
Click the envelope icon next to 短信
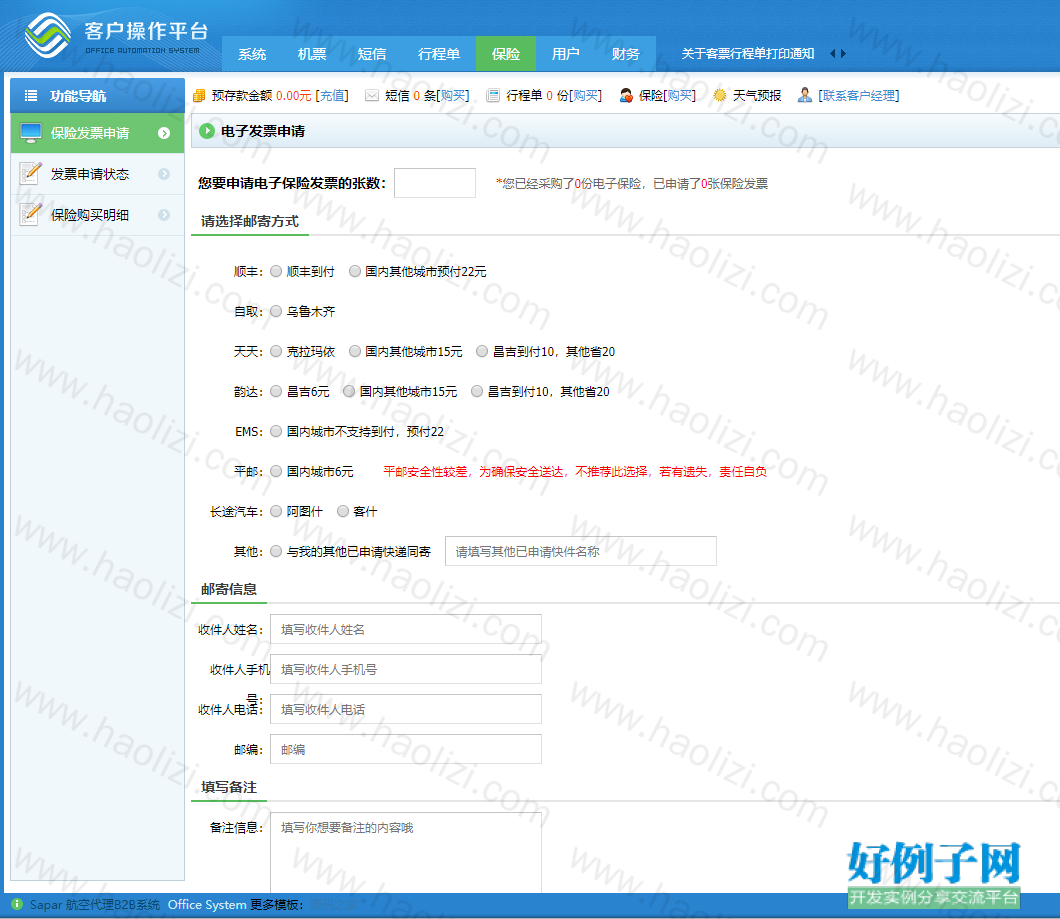click(372, 95)
